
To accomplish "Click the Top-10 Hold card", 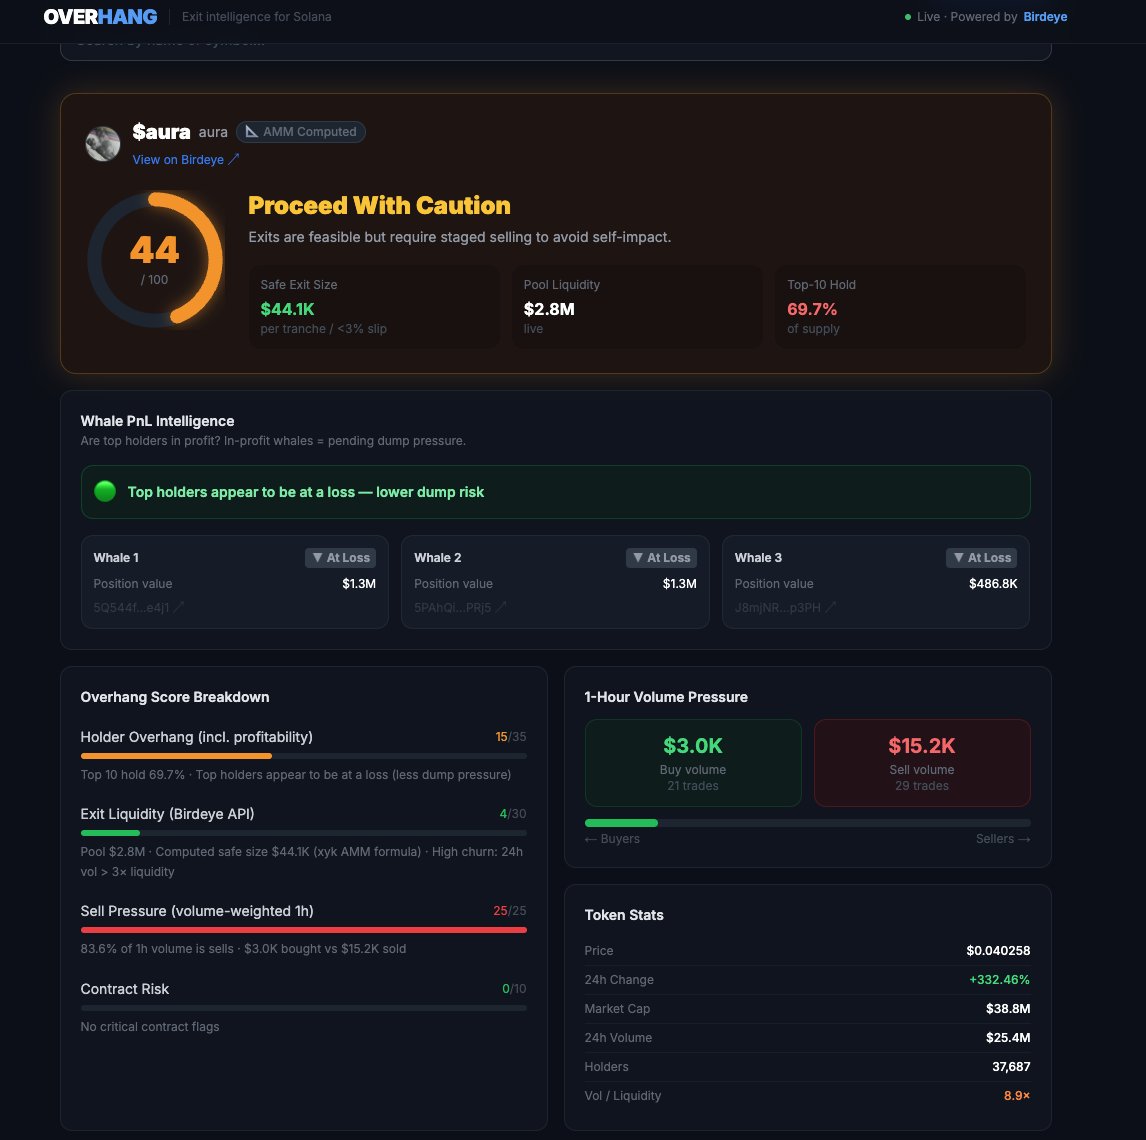I will (900, 306).
